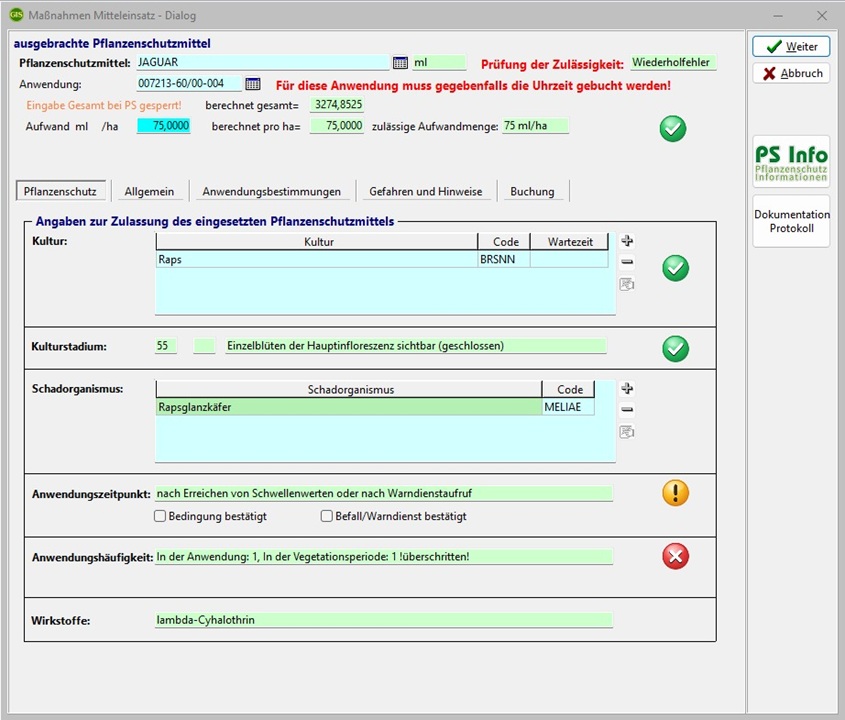This screenshot has height=720, width=845.
Task: Go to the Anwendungsbestimmungen tab
Action: (x=272, y=191)
